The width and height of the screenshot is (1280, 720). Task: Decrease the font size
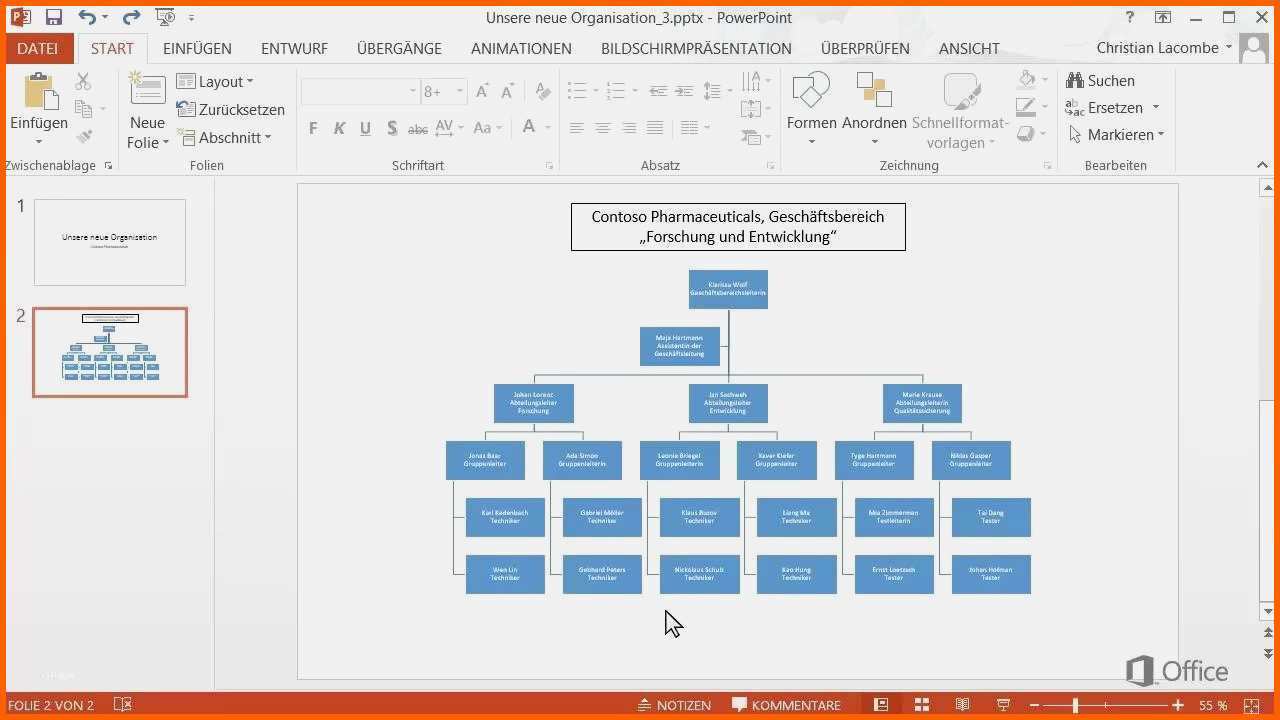point(509,91)
